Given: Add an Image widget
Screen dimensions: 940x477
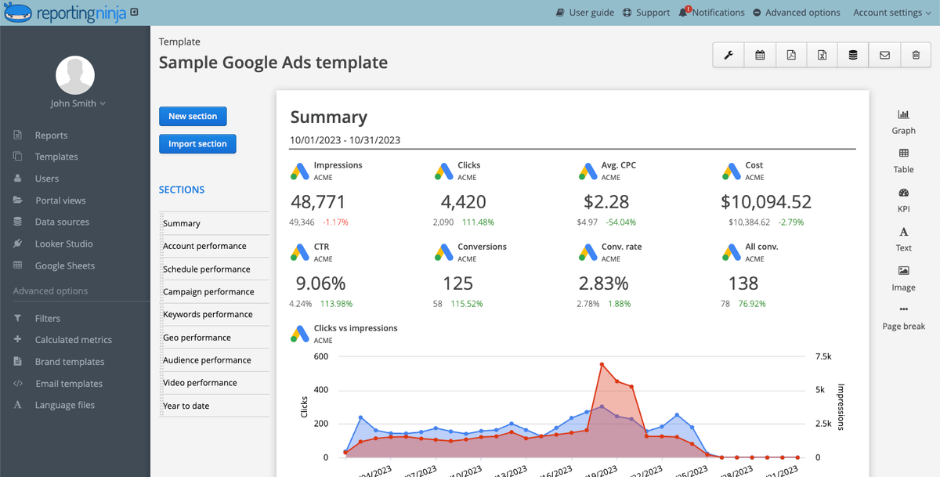Looking at the screenshot, I should coord(903,279).
